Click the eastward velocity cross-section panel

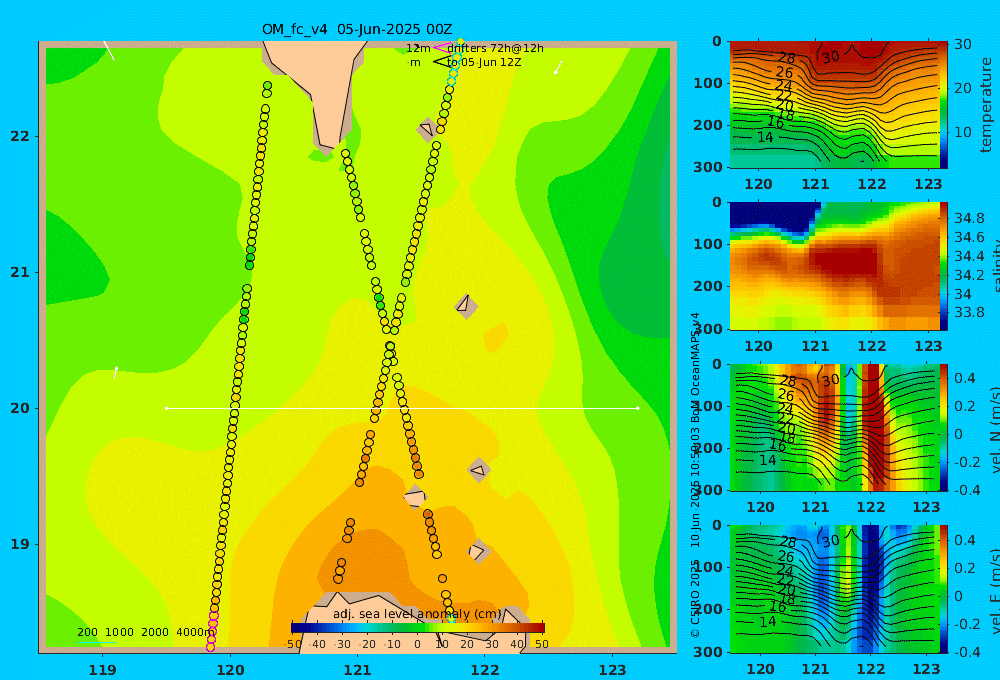tap(834, 589)
